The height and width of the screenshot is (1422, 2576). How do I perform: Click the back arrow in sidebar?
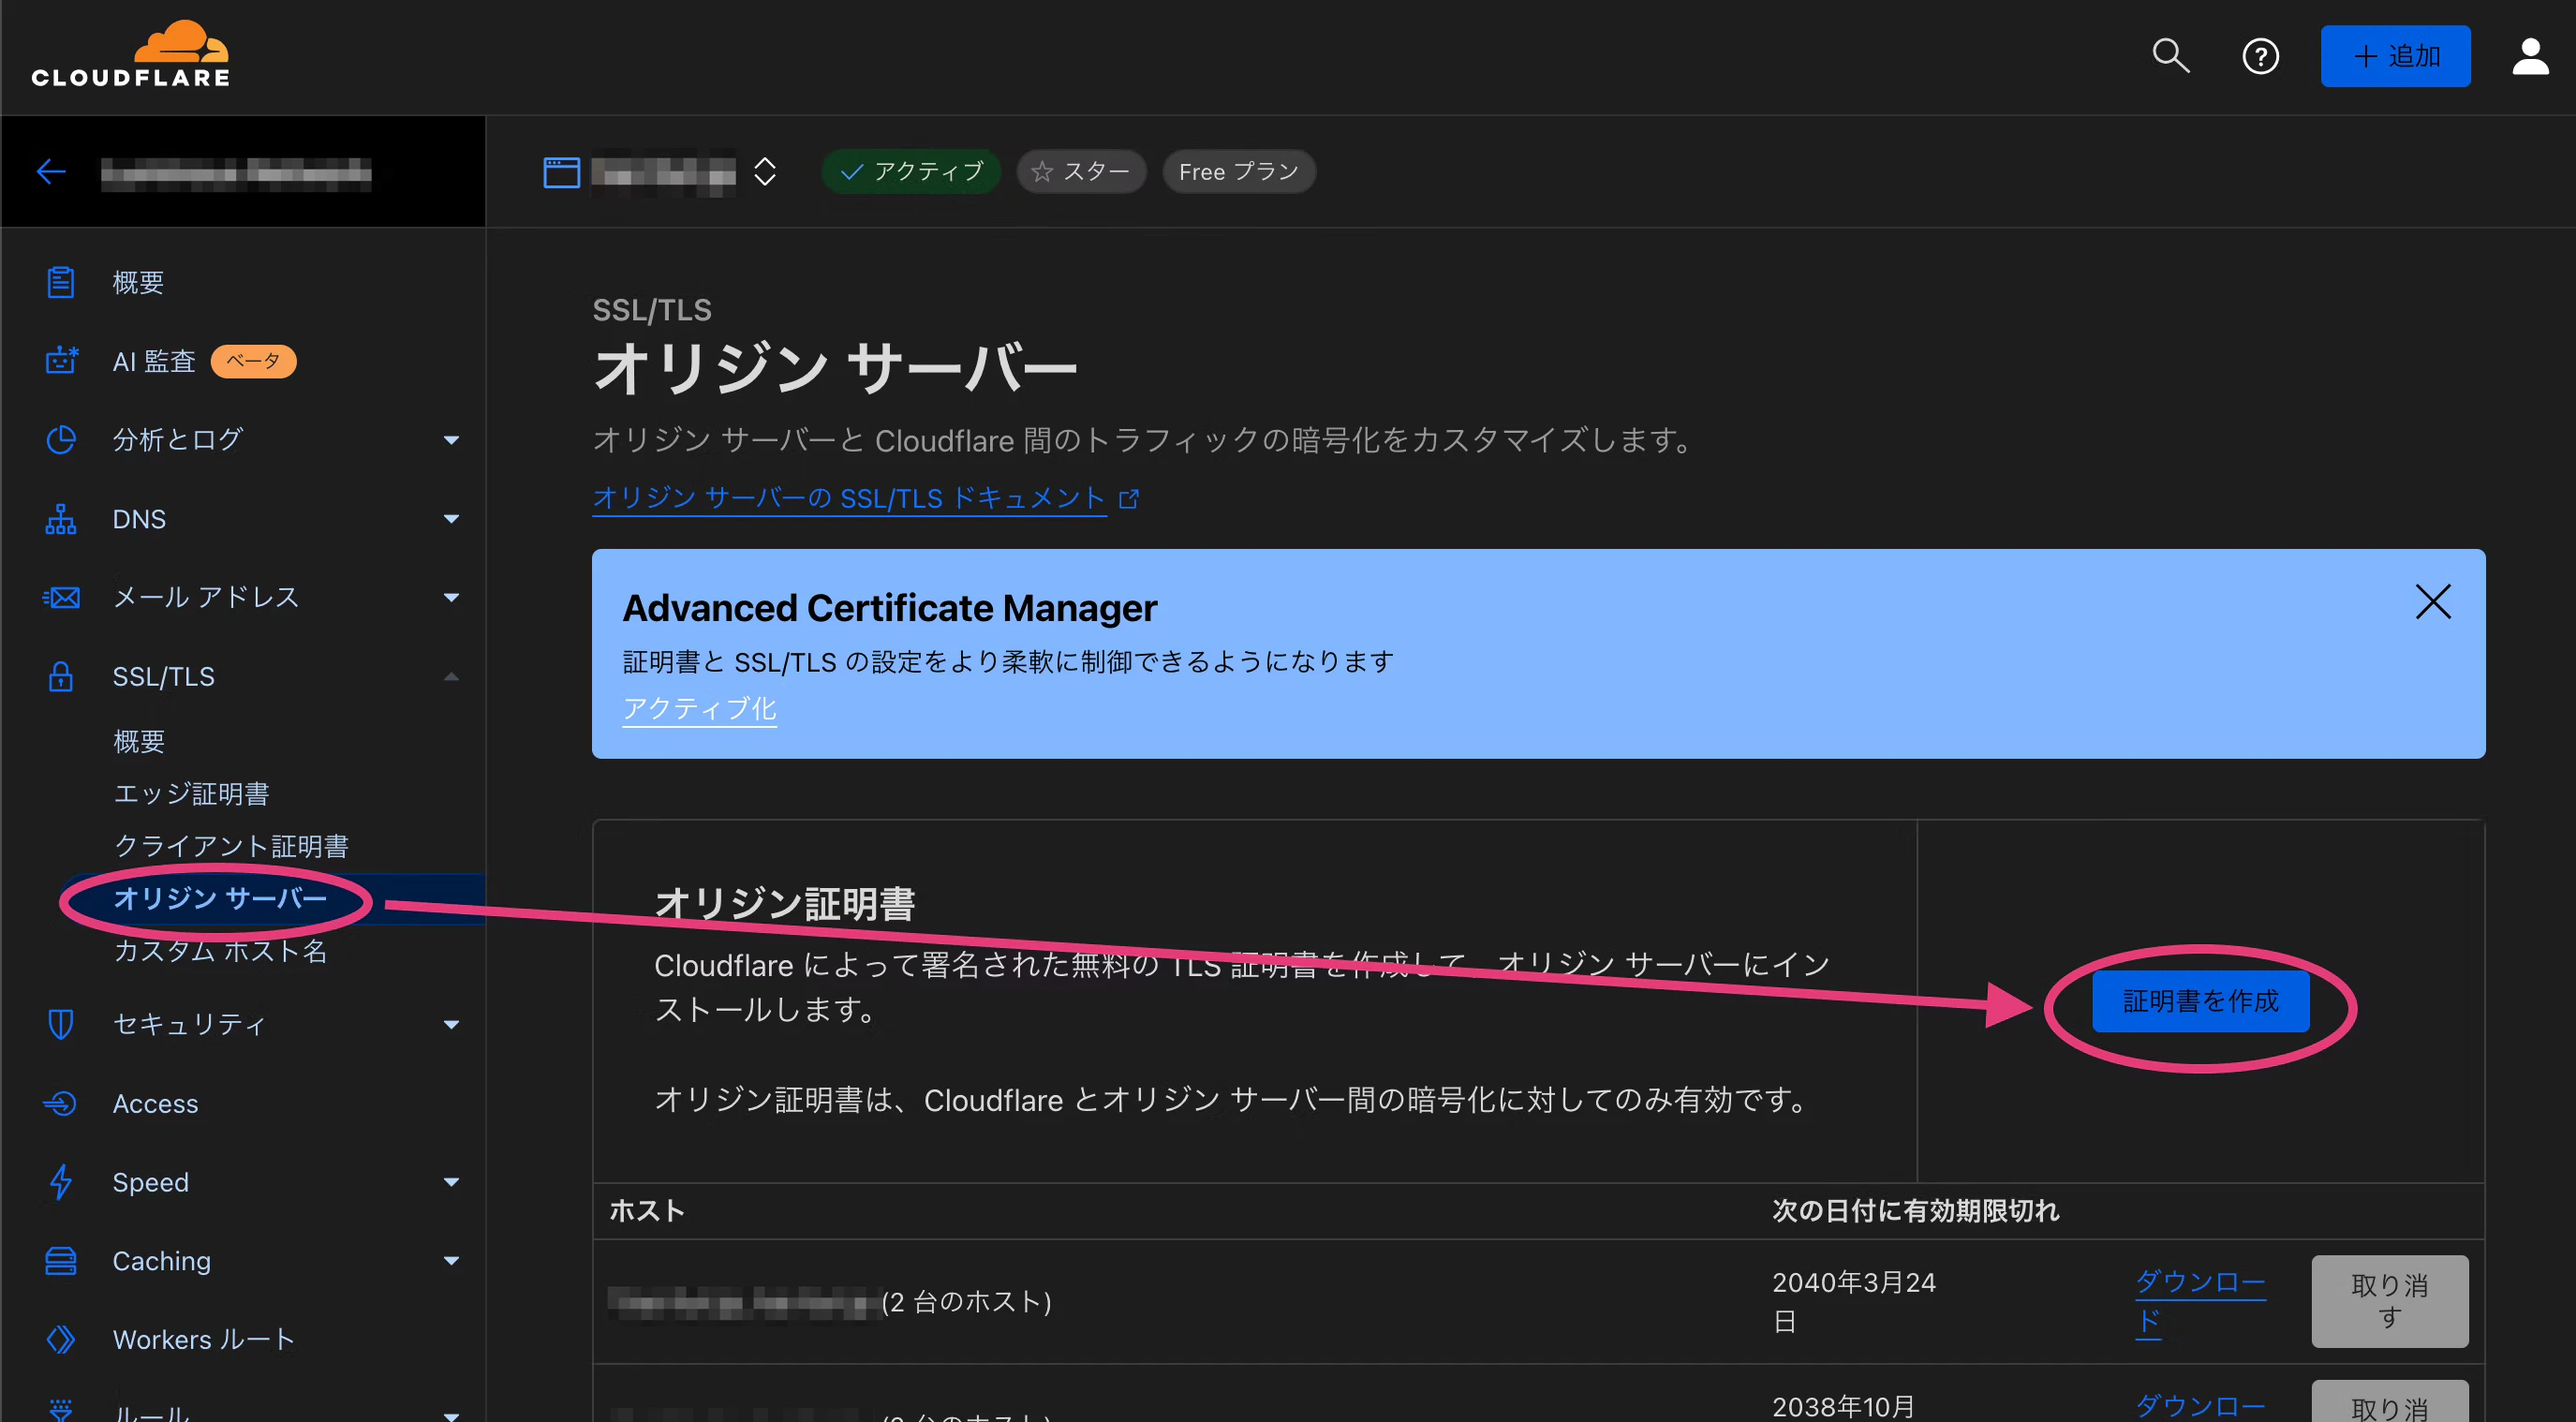51,172
